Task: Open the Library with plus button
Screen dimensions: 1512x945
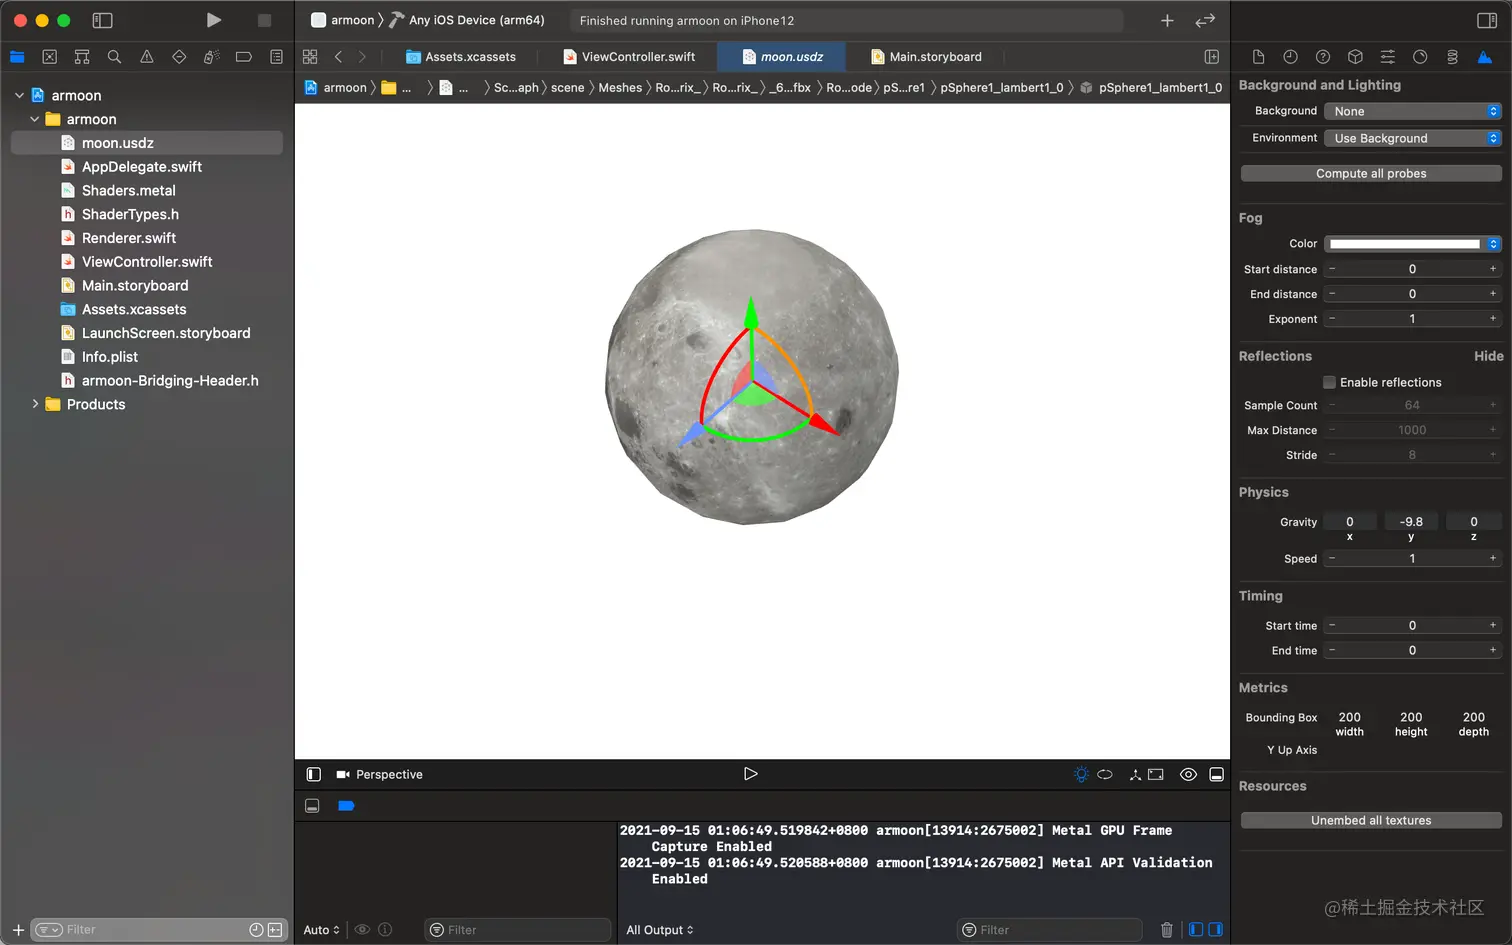Action: (x=1167, y=20)
